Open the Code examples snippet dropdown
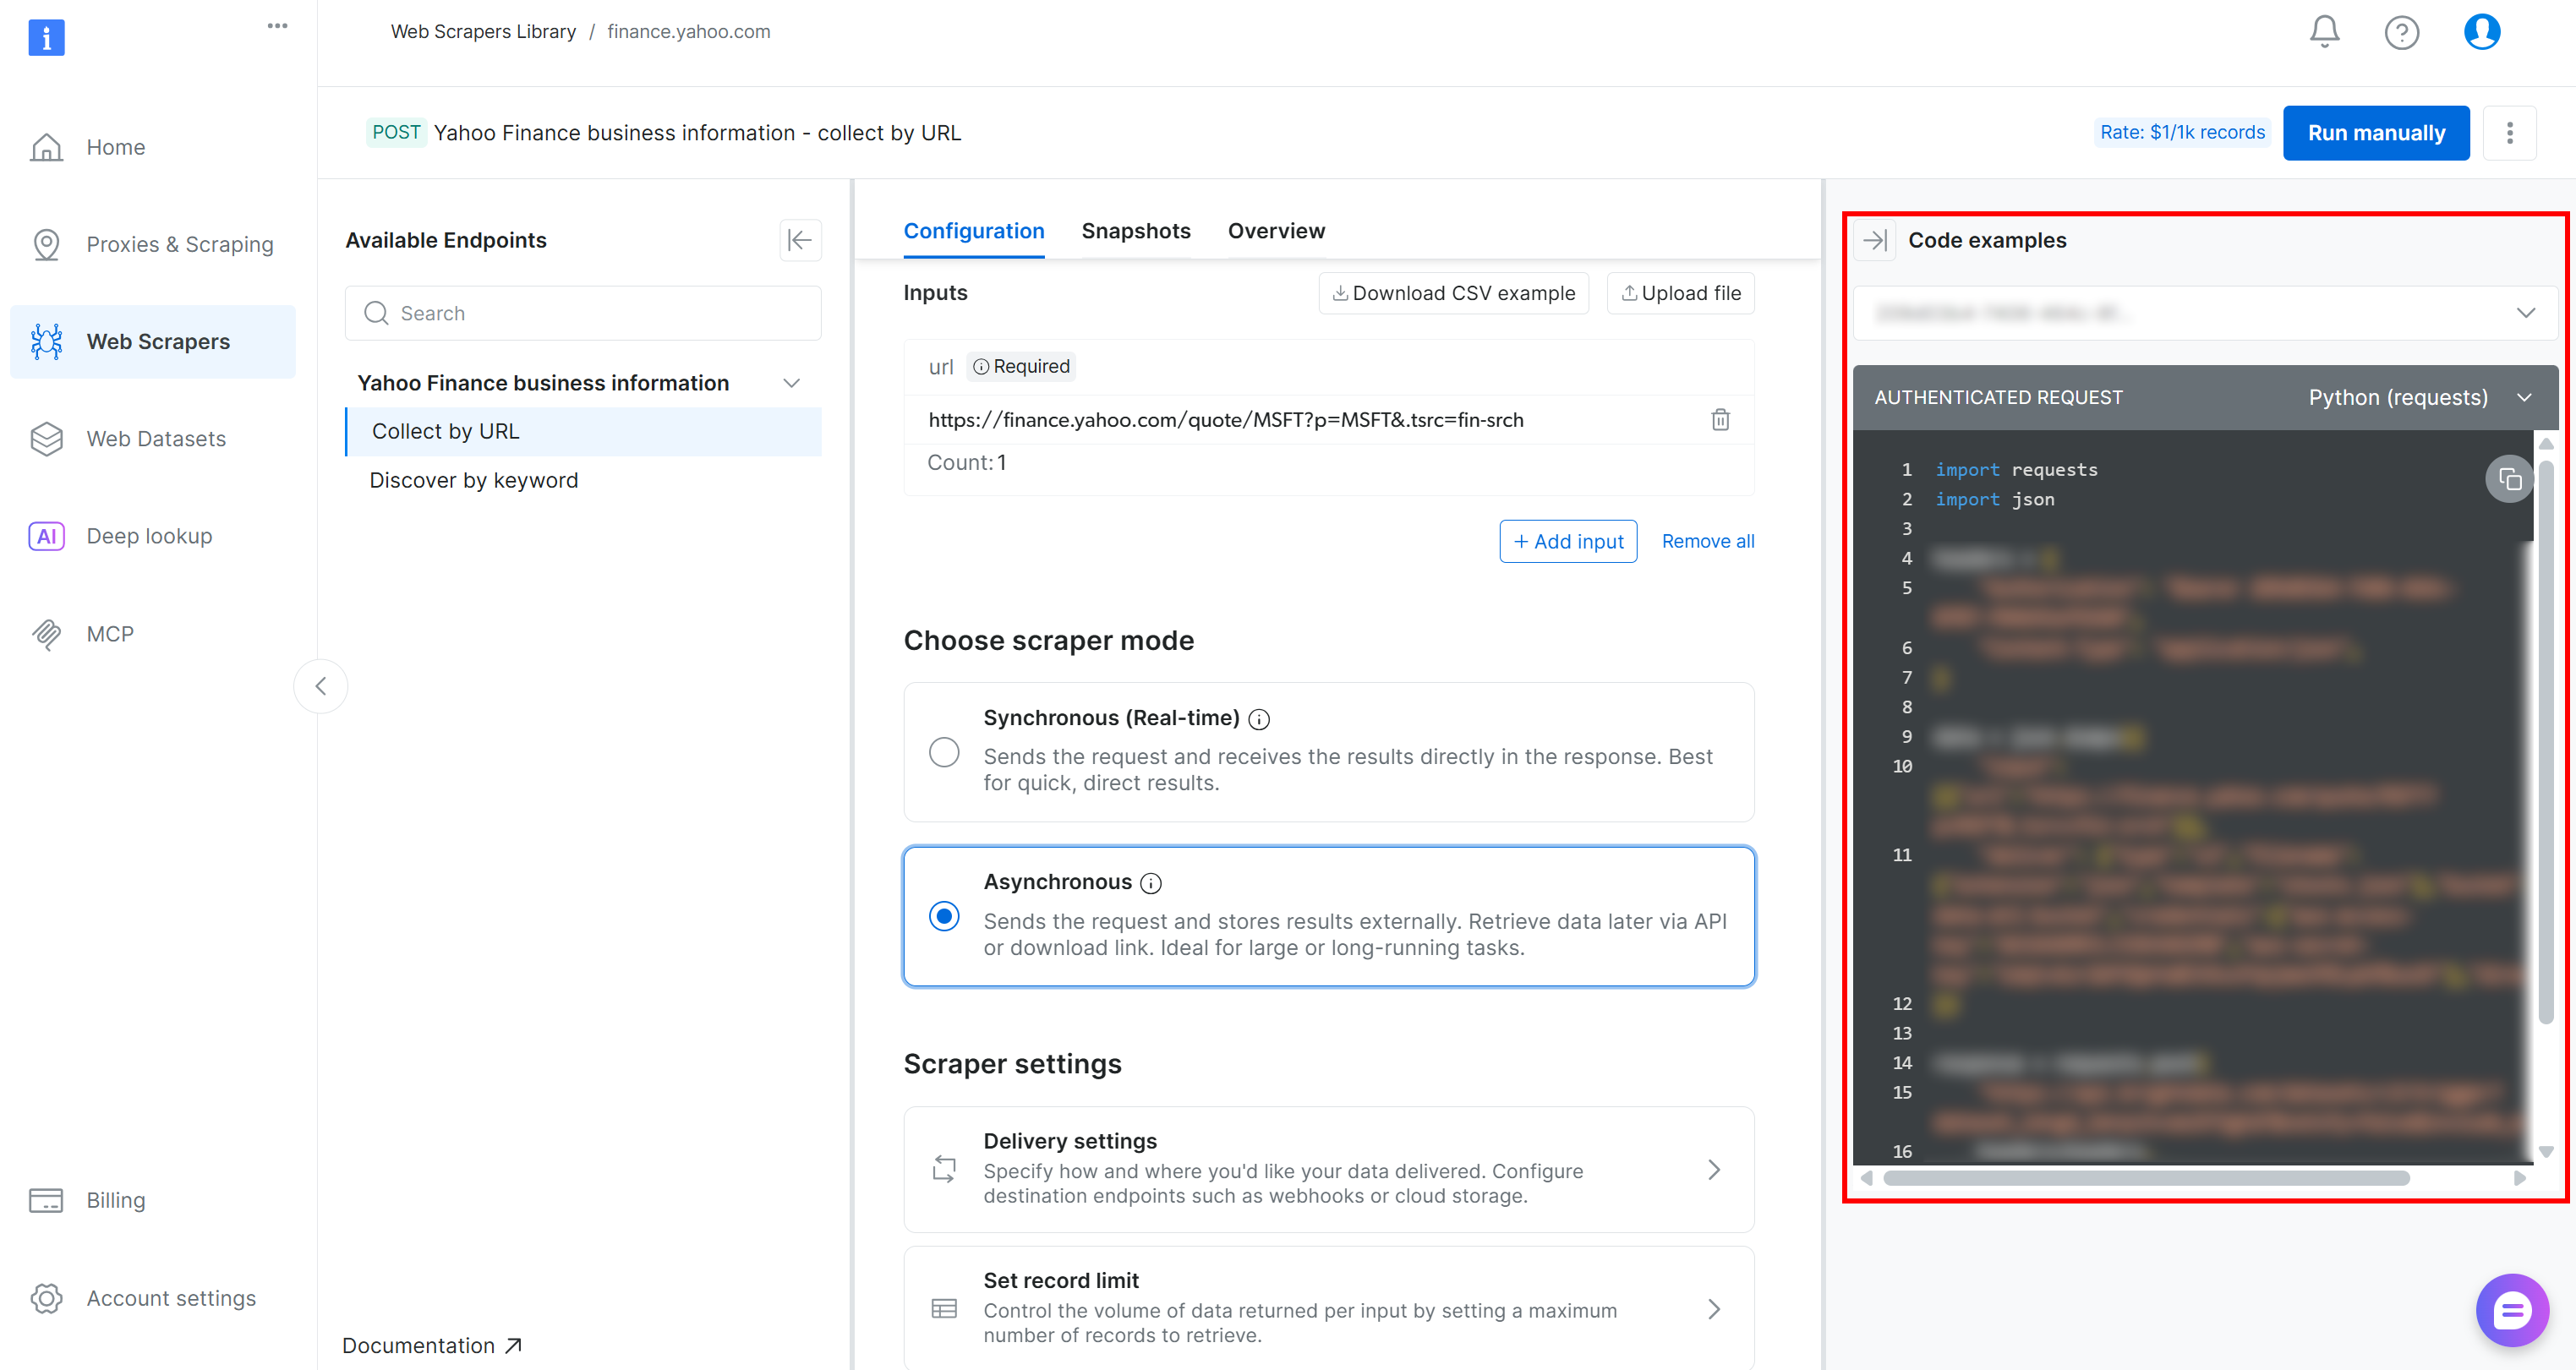Image resolution: width=2576 pixels, height=1370 pixels. (2204, 312)
